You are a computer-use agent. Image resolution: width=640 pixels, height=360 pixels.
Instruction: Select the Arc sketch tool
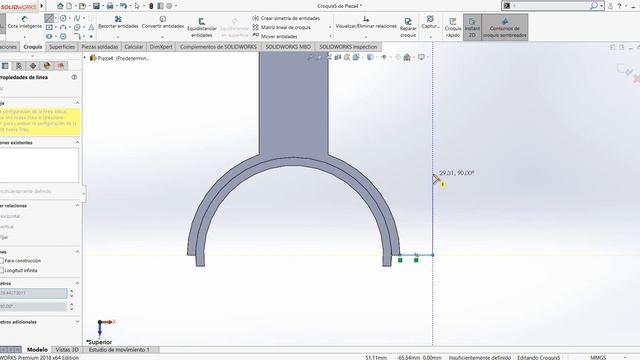(63, 27)
